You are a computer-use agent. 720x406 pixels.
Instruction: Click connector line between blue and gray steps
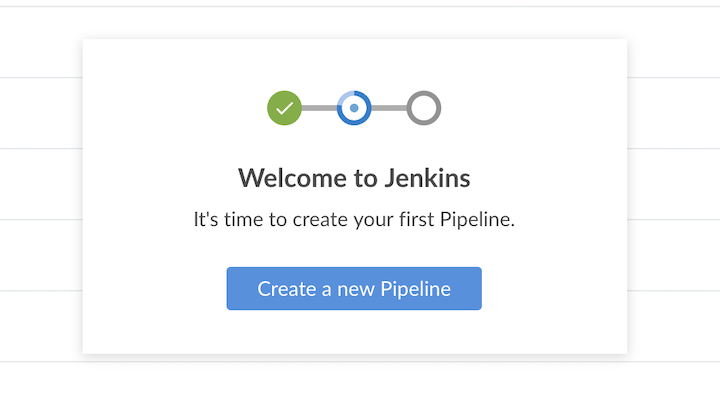[389, 107]
